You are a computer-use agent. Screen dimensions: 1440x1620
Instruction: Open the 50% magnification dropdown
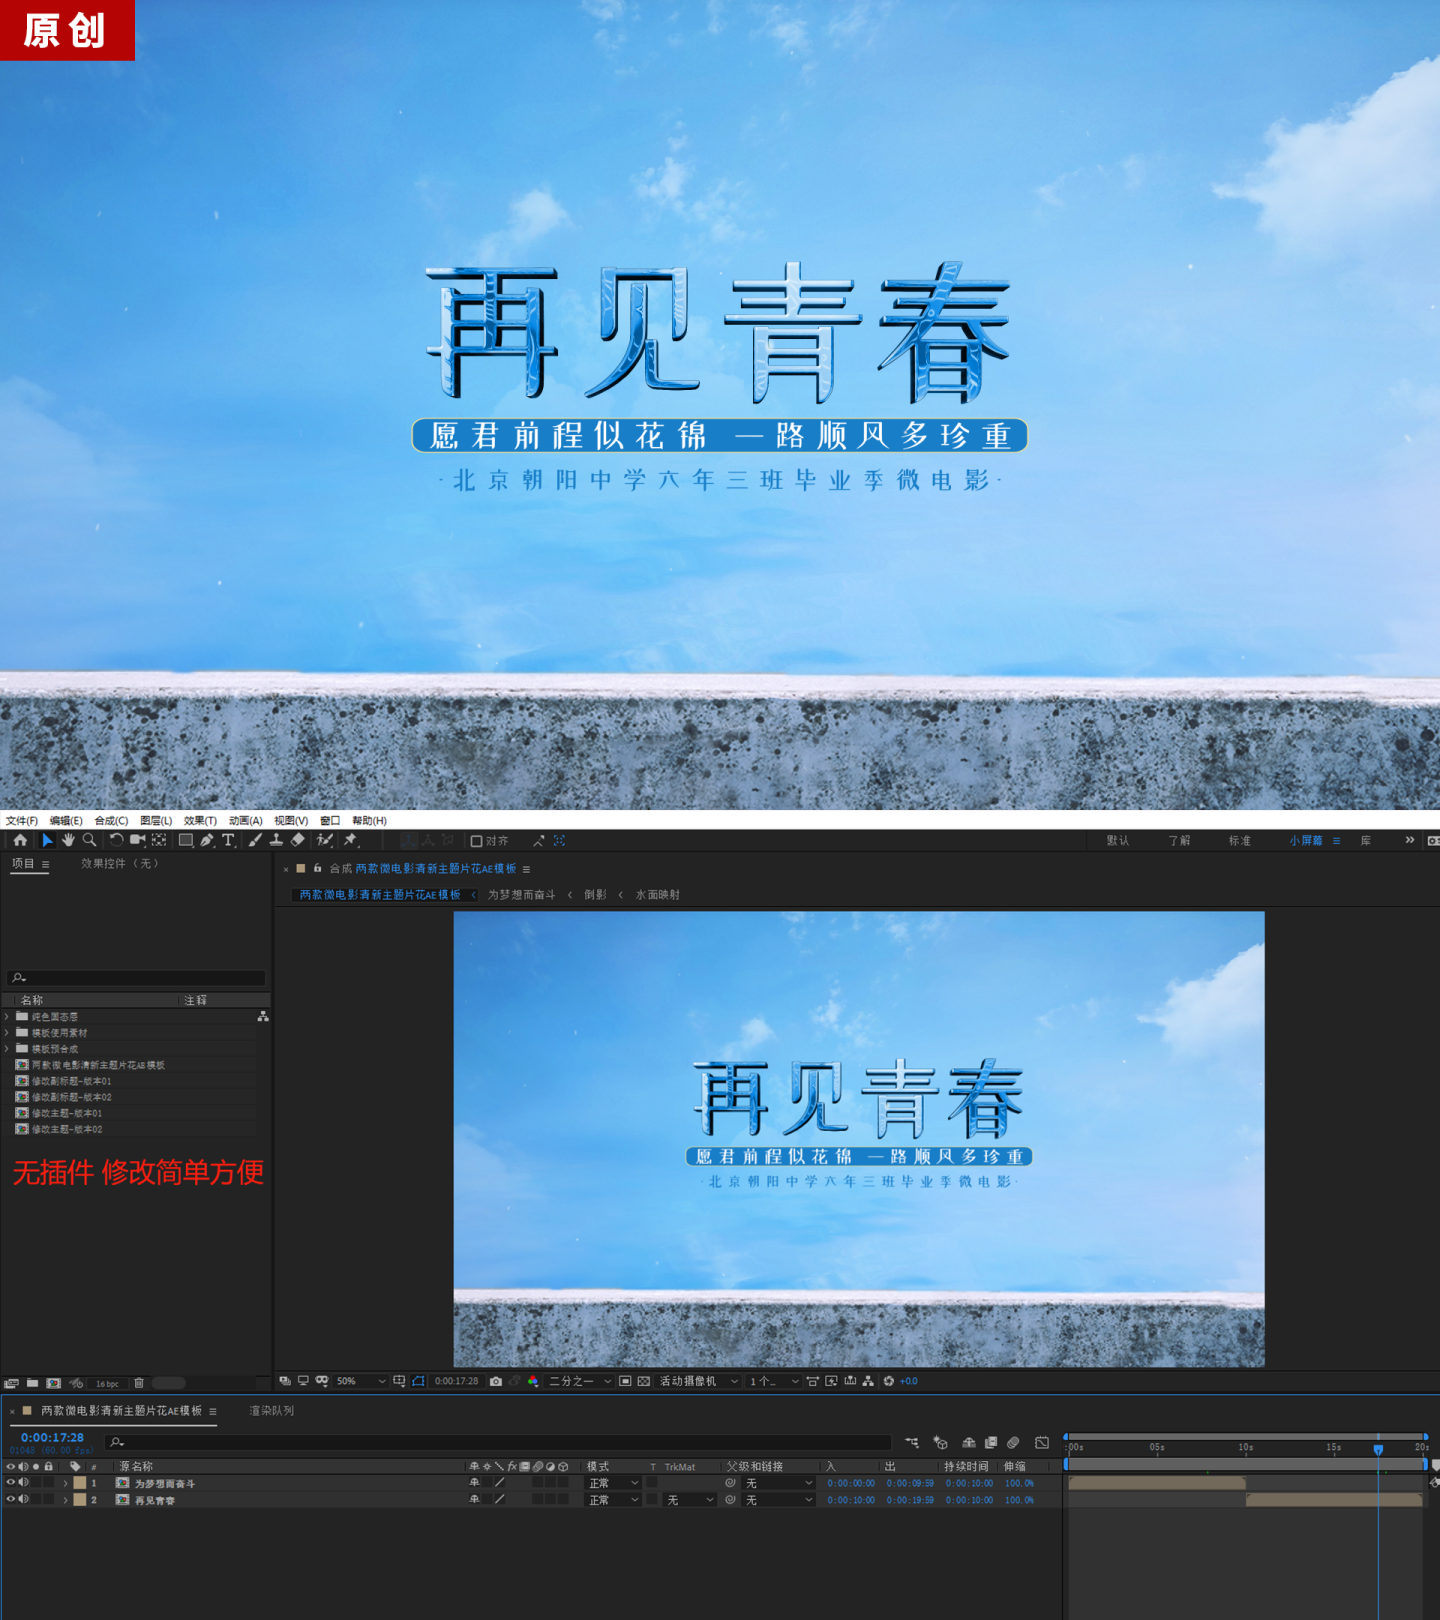click(x=360, y=1381)
